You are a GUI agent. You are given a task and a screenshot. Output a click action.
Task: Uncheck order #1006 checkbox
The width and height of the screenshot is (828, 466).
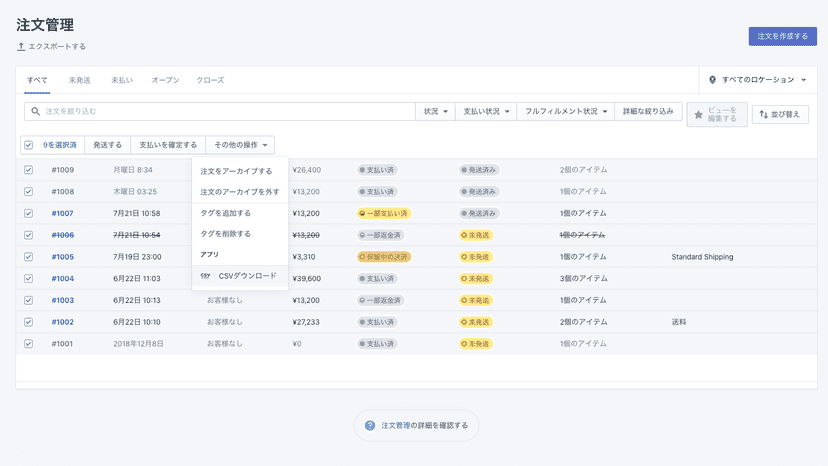pos(29,235)
